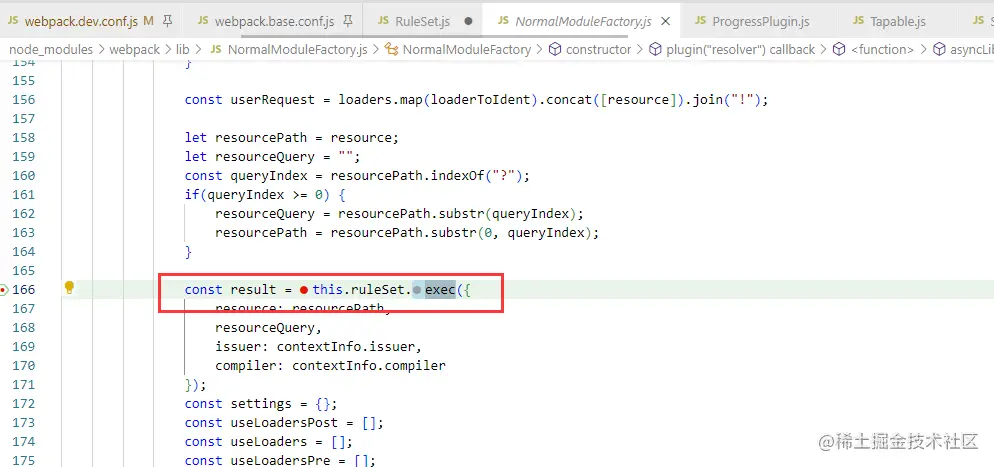Click this.ruleSet on line 166
Image resolution: width=994 pixels, height=467 pixels.
(x=358, y=290)
